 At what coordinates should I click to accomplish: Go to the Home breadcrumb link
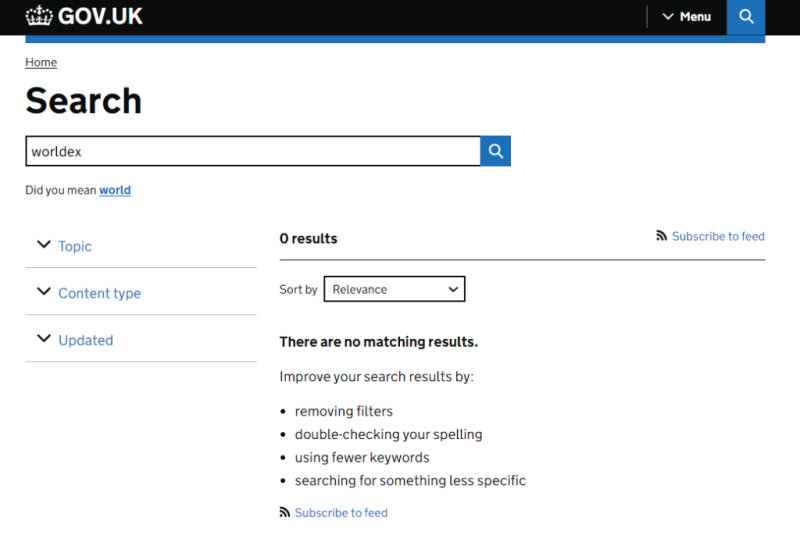41,62
